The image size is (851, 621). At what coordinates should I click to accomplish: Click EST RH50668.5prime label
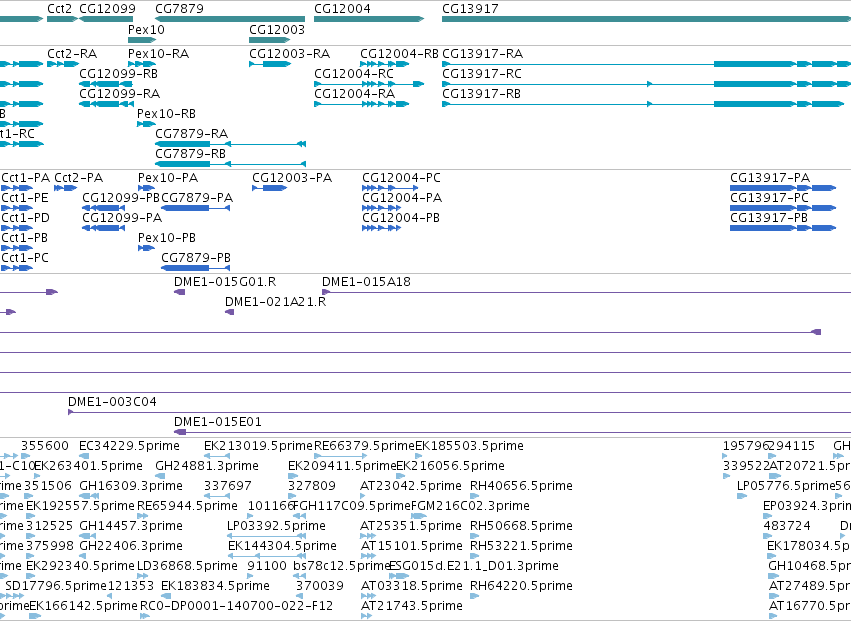click(x=521, y=527)
